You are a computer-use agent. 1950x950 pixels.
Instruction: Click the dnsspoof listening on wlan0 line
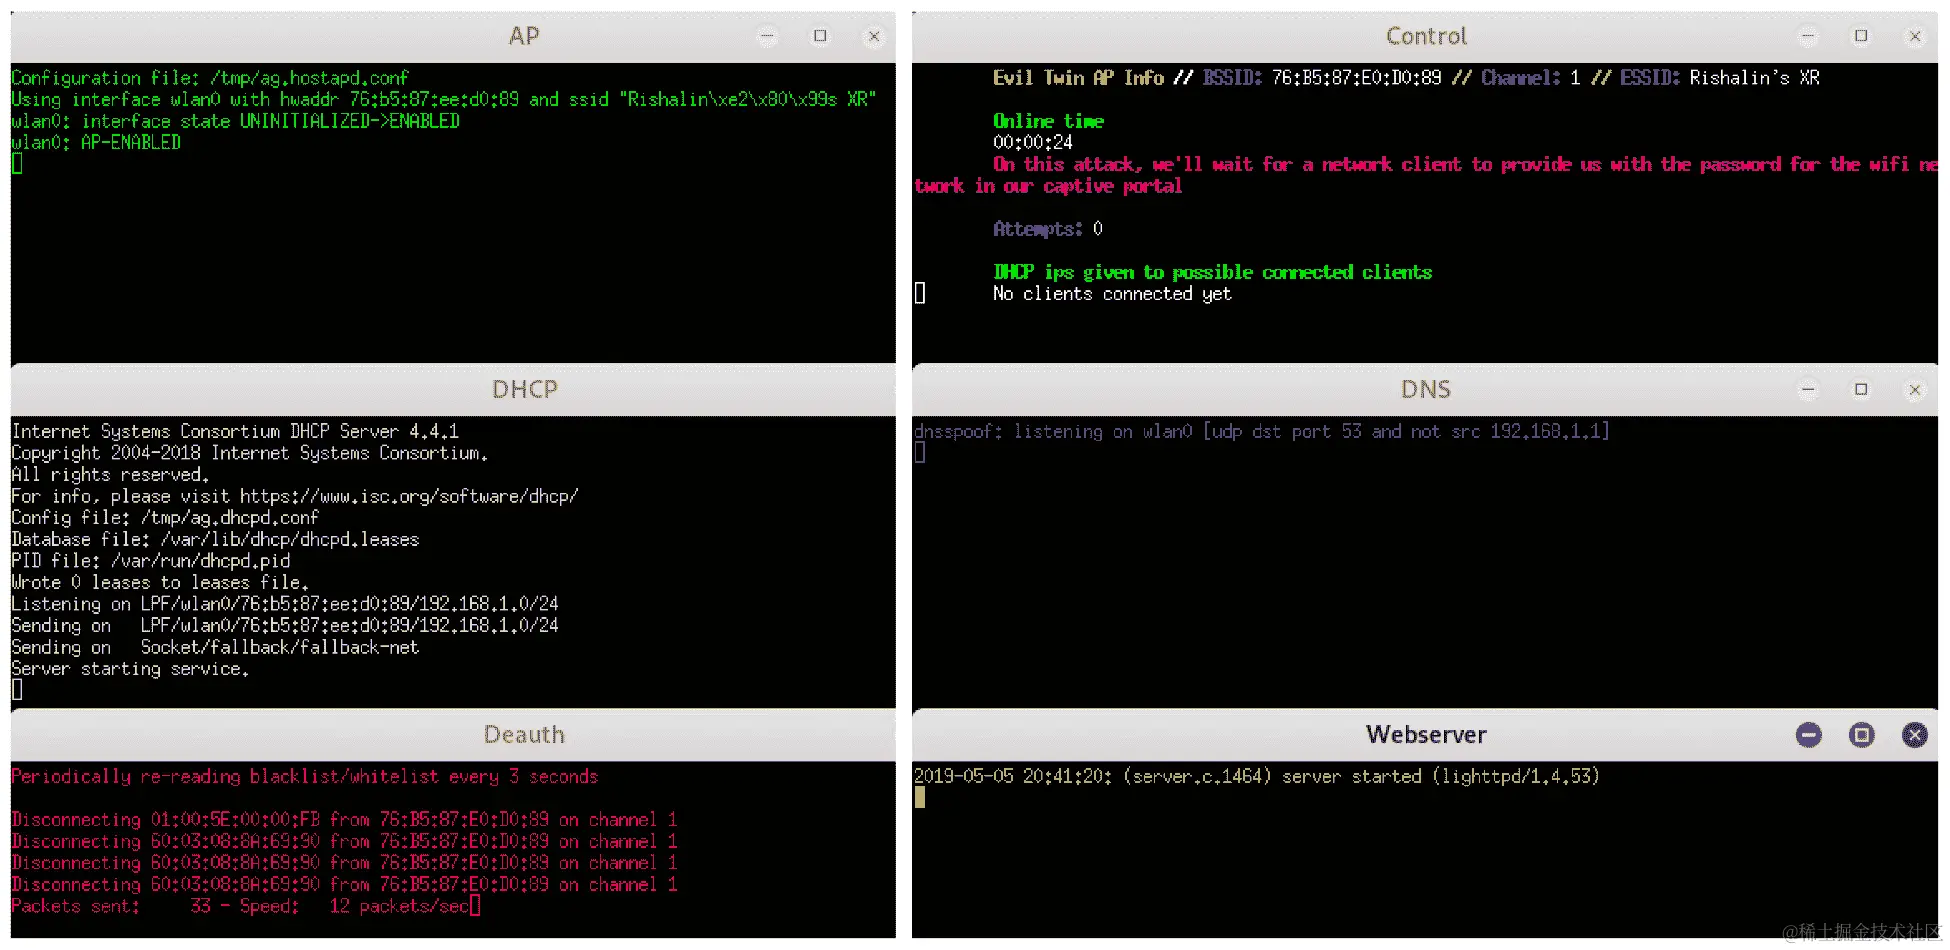[x=1262, y=432]
